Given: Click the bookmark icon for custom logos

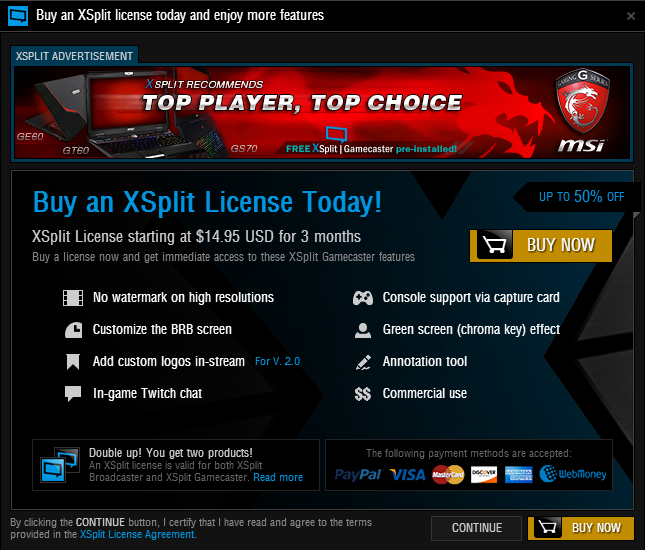Looking at the screenshot, I should [x=73, y=362].
